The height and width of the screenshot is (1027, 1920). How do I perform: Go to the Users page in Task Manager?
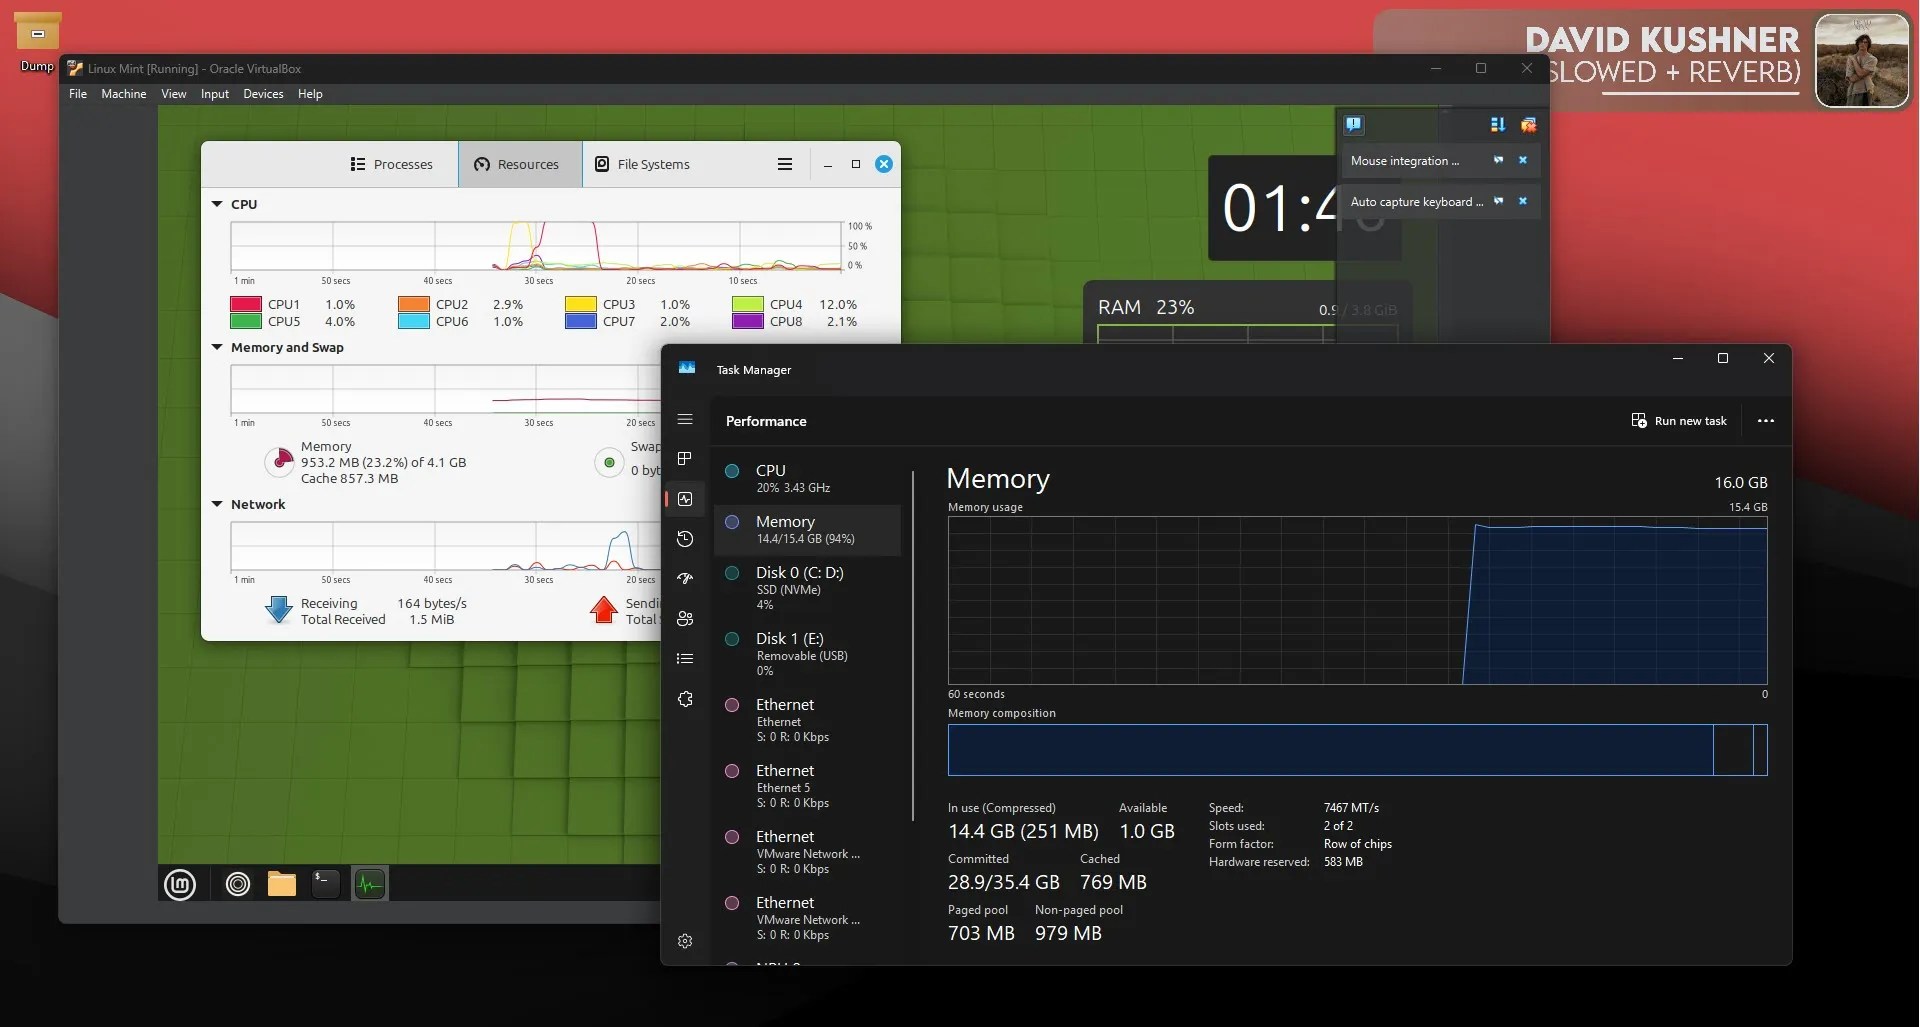[685, 619]
